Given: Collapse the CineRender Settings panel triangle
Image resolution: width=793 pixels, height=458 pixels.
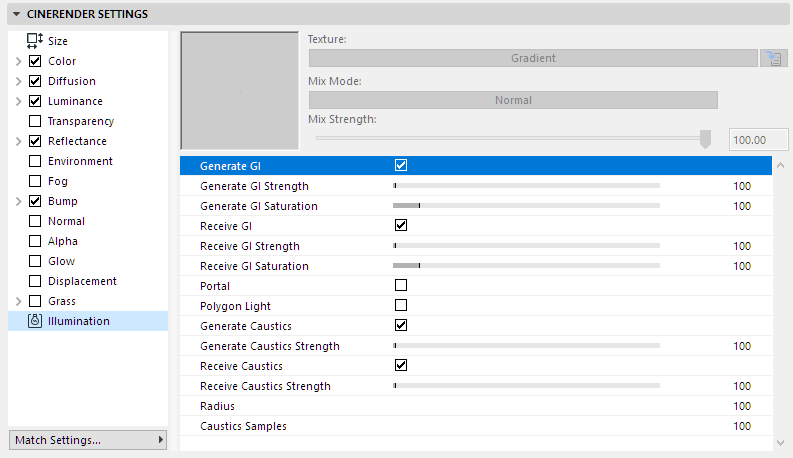Looking at the screenshot, I should point(16,14).
